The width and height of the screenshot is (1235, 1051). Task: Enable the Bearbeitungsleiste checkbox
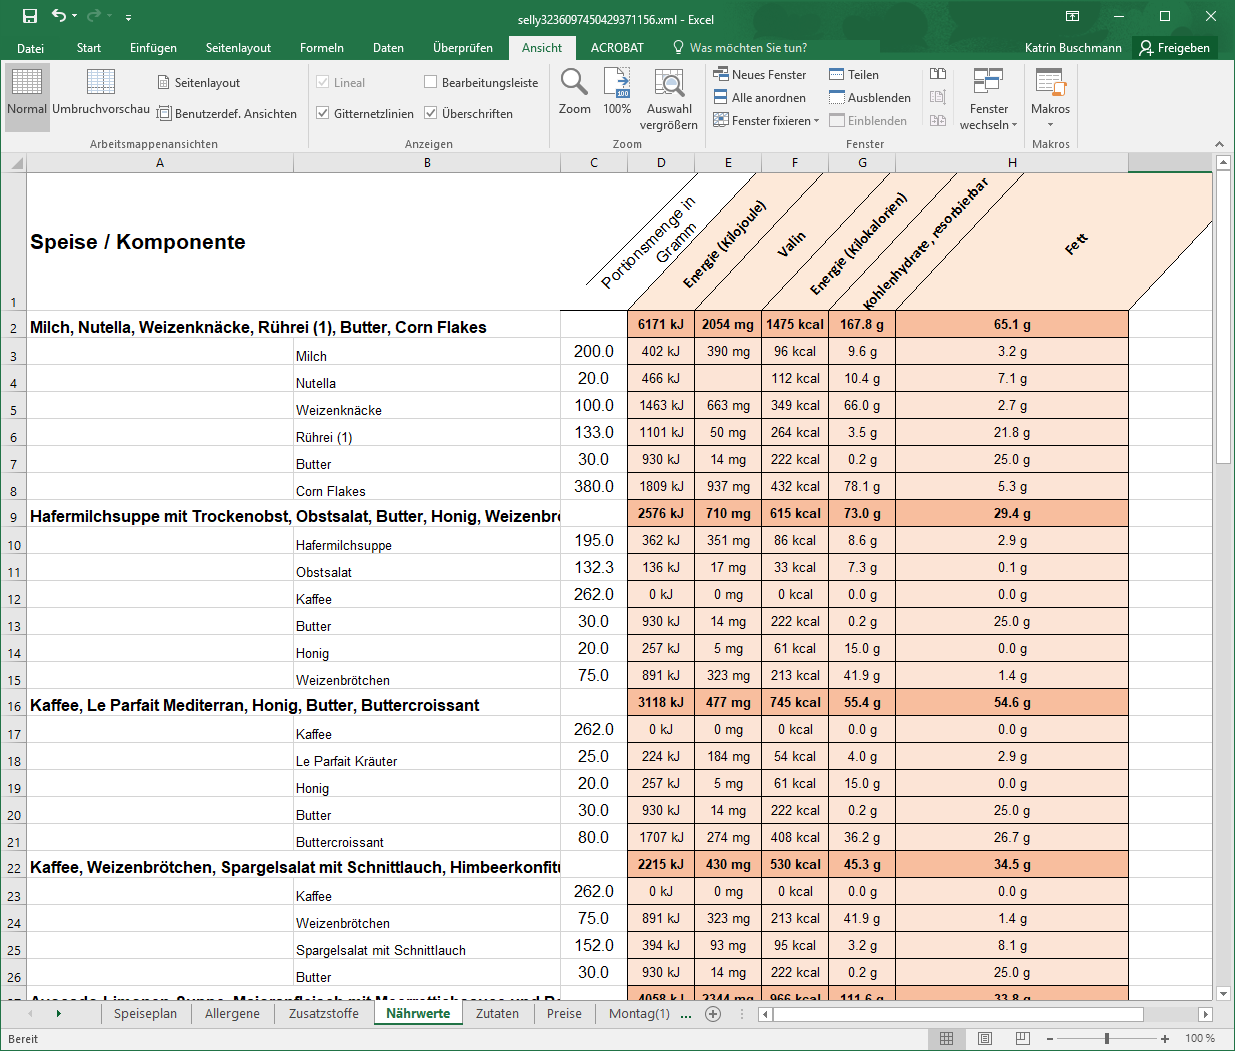[x=431, y=82]
